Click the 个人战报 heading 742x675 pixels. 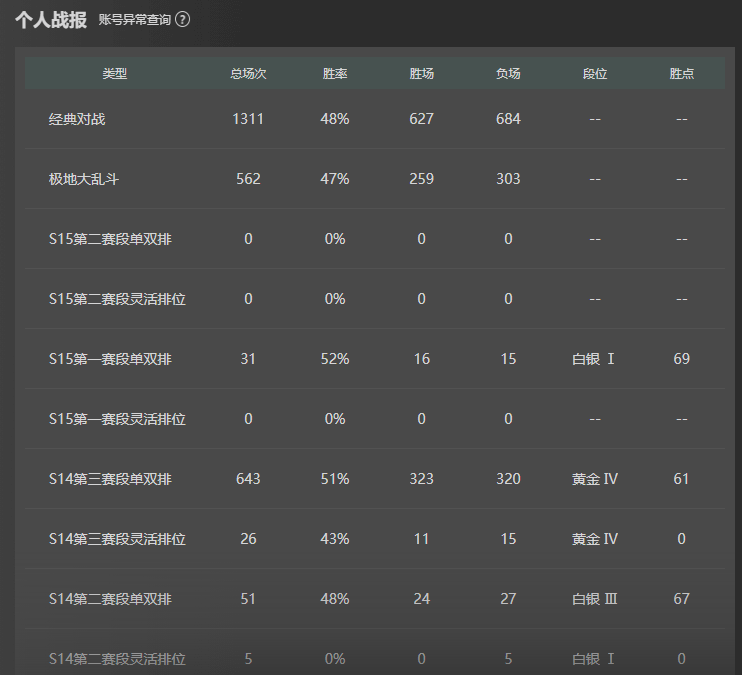click(51, 20)
